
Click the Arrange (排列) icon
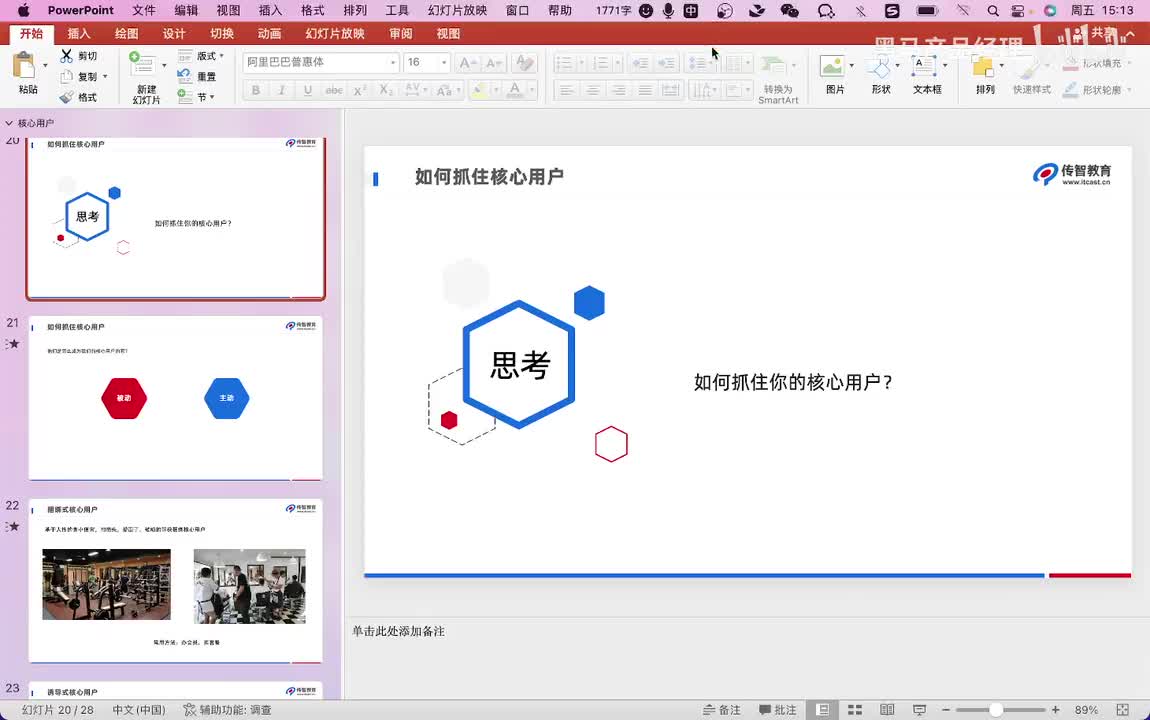[x=982, y=67]
